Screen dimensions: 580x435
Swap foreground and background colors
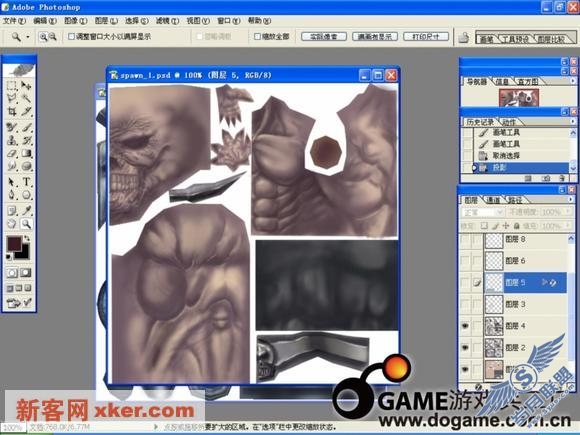[27, 238]
